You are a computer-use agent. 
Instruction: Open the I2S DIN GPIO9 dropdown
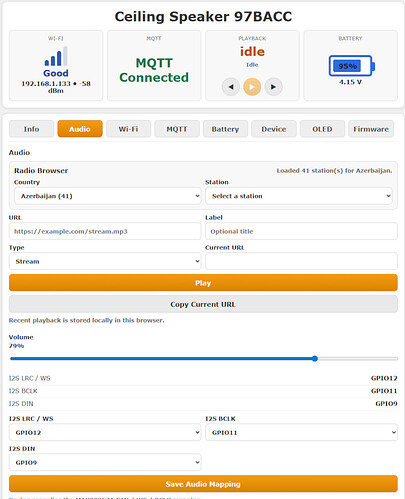105,462
